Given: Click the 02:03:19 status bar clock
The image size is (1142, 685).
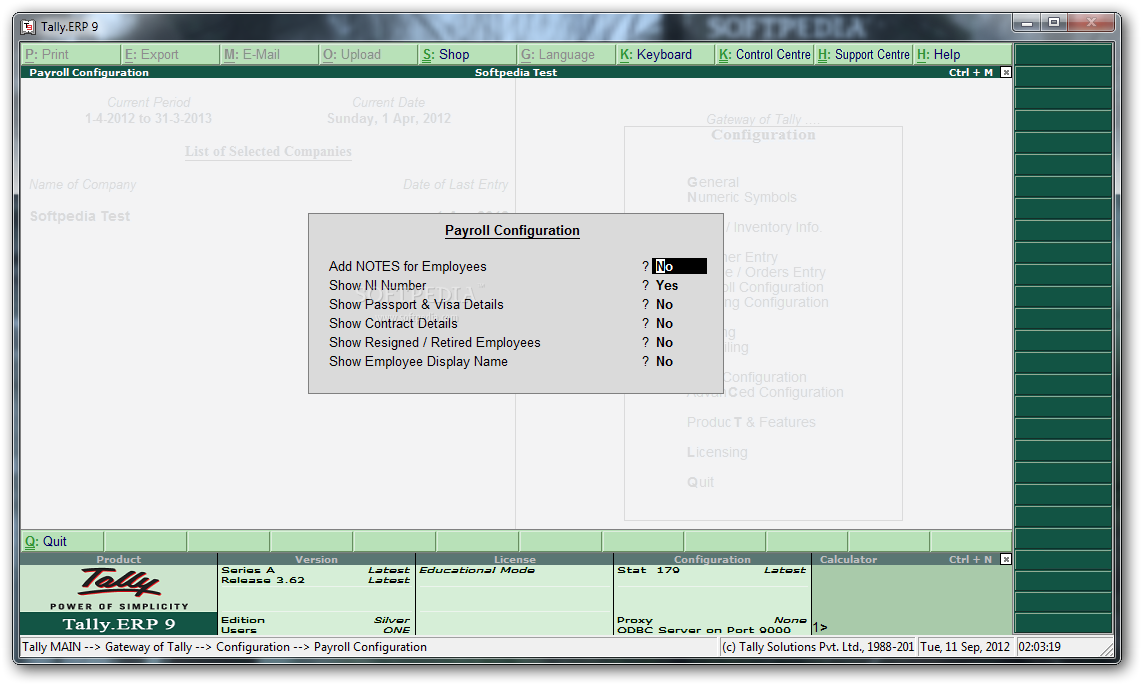Looking at the screenshot, I should pos(1039,646).
